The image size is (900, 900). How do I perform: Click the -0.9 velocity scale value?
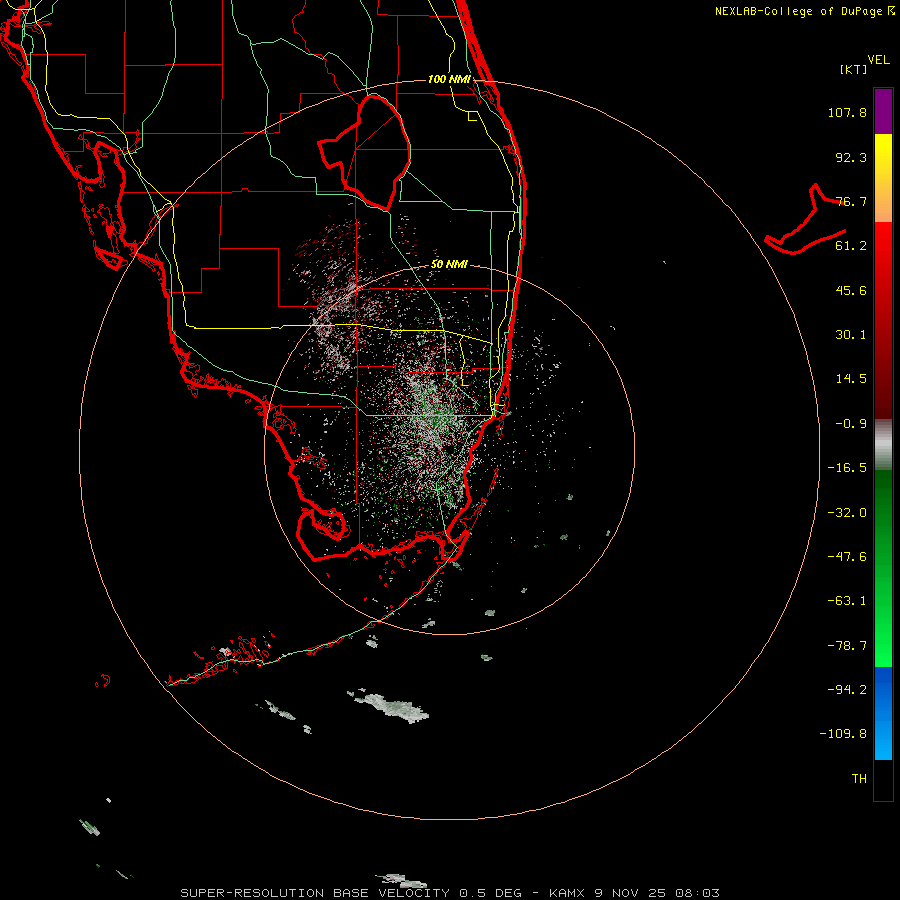tap(851, 424)
